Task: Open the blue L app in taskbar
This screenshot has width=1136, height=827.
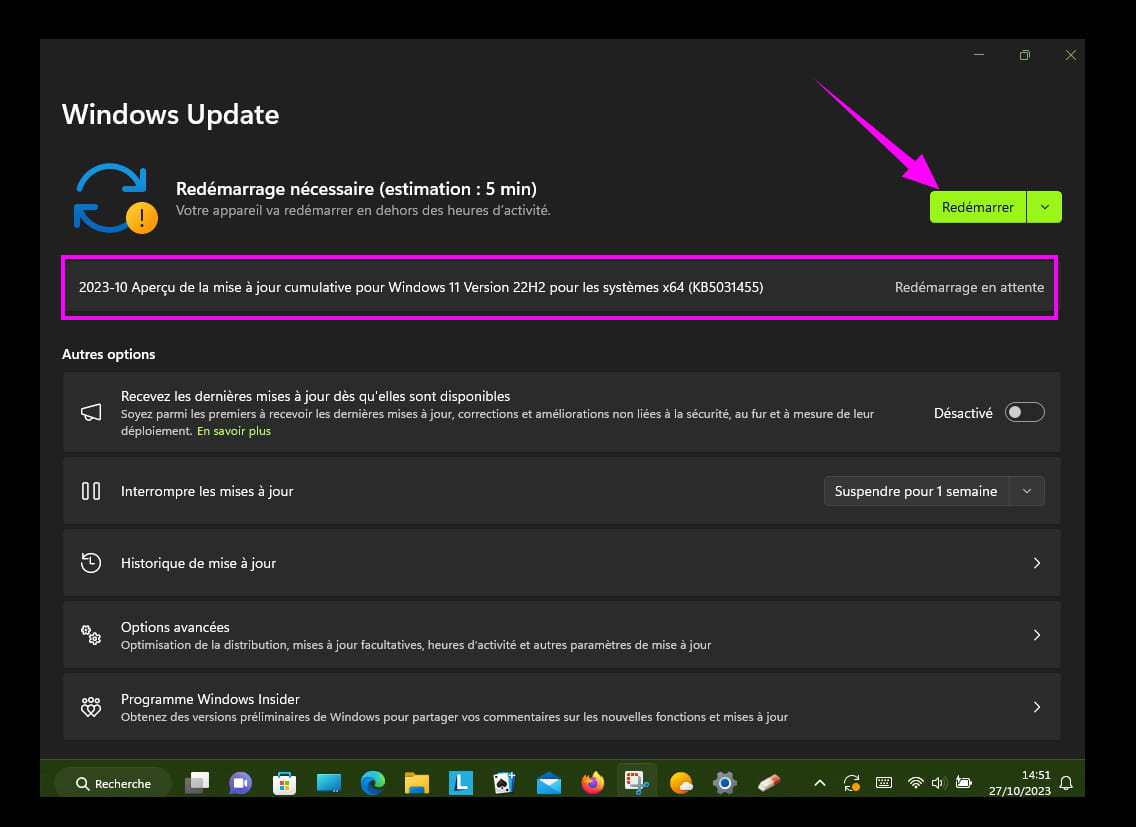Action: tap(461, 783)
